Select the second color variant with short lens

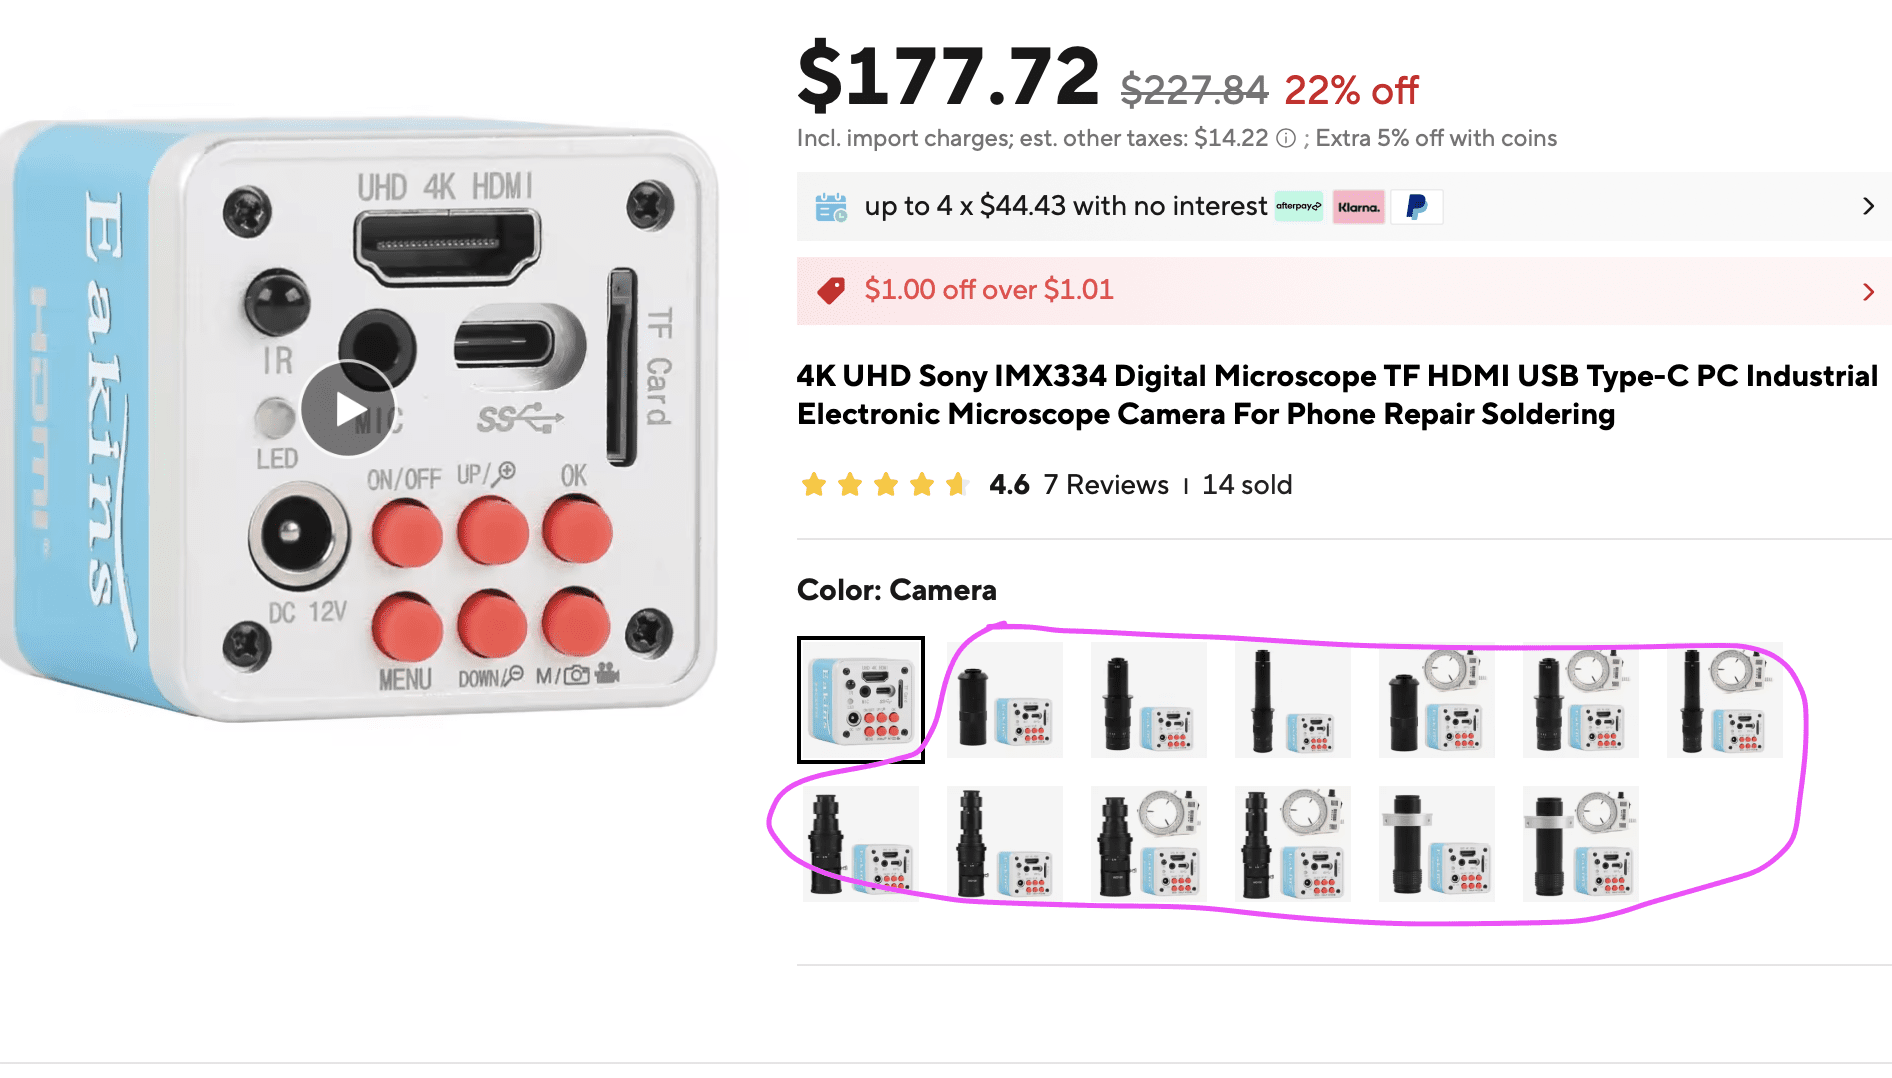pyautogui.click(x=1004, y=700)
